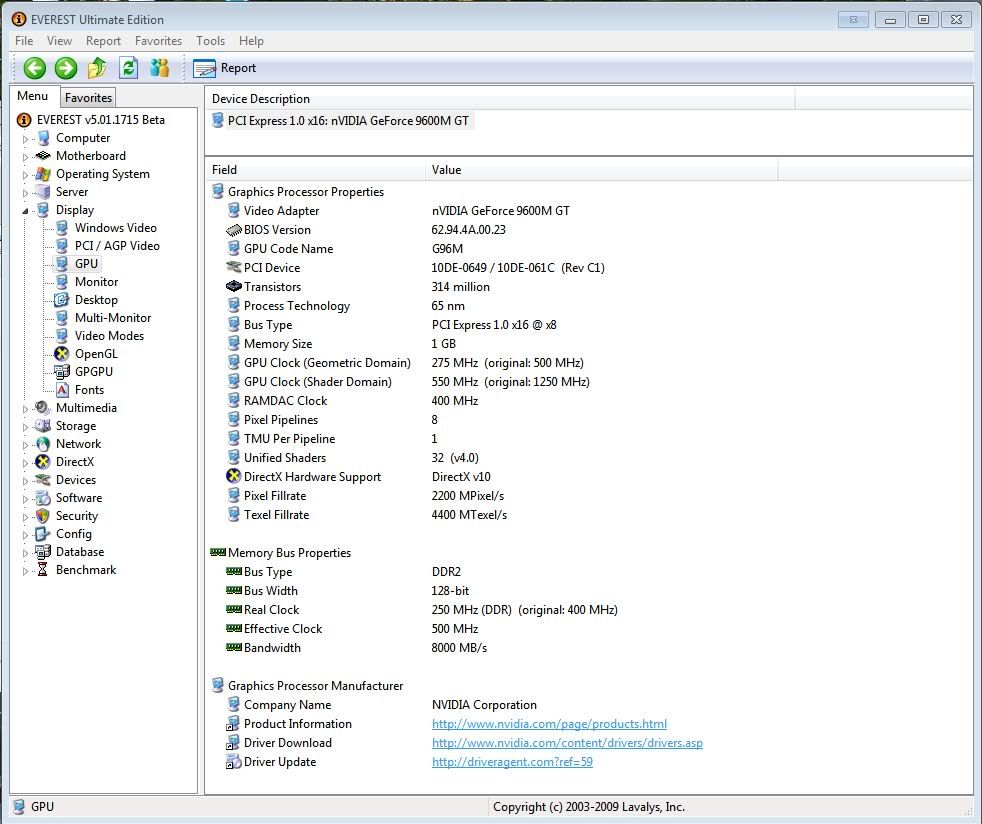Click the Report toolbar button
Screen dimensions: 982x824
point(225,68)
